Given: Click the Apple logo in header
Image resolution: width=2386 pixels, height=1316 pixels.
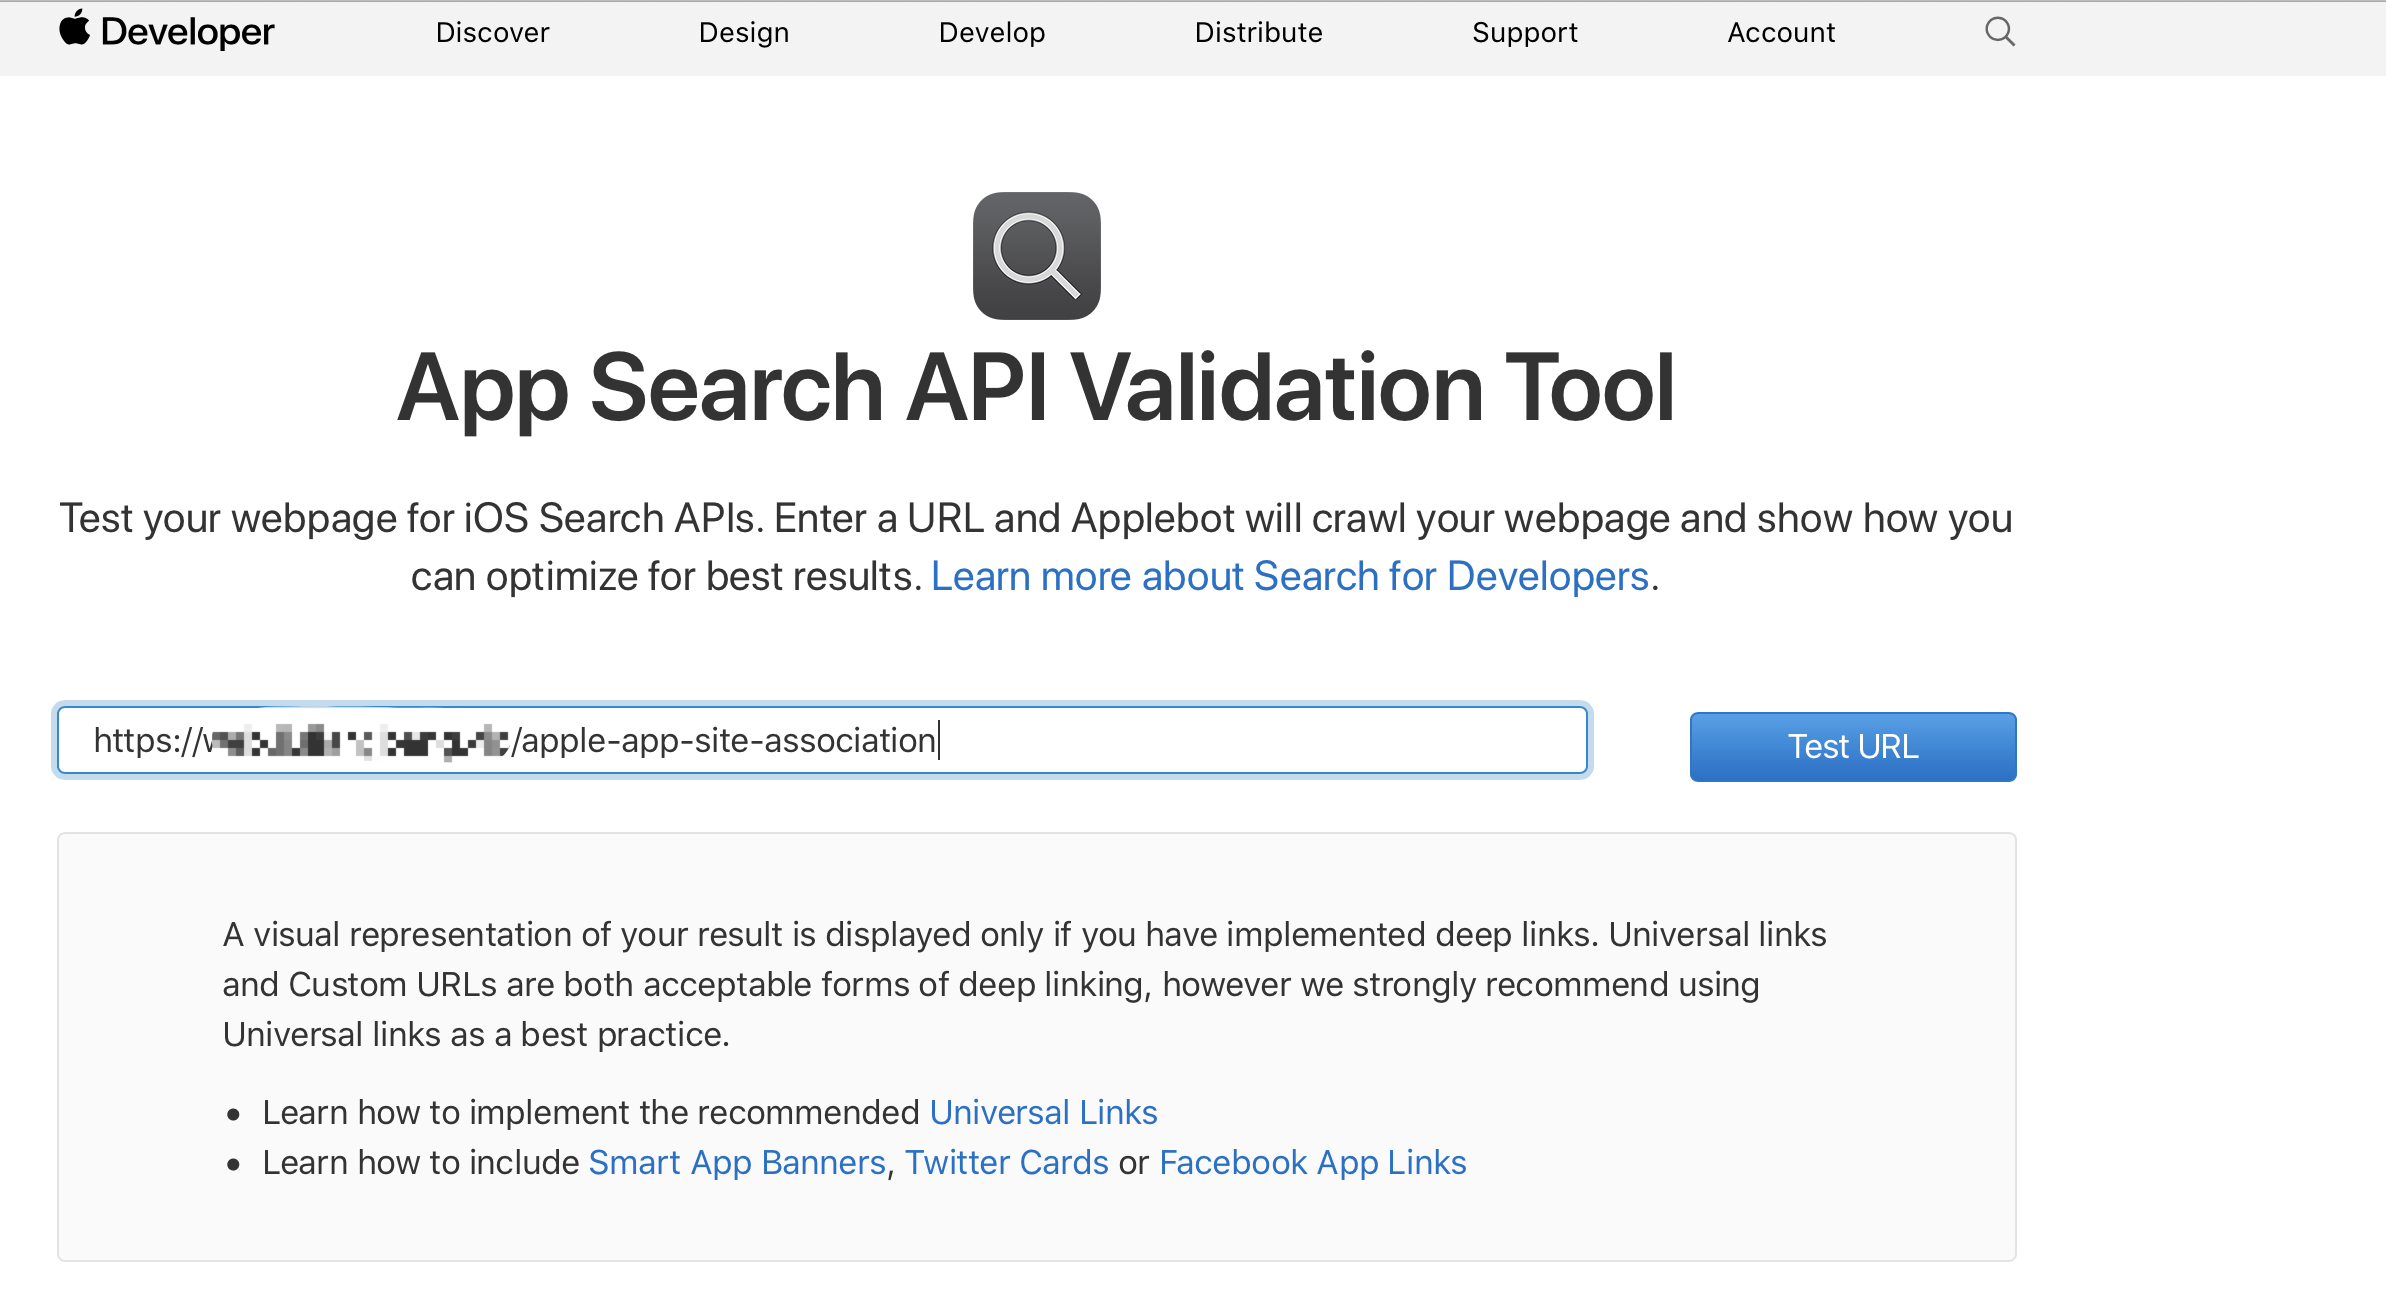Looking at the screenshot, I should (x=74, y=29).
